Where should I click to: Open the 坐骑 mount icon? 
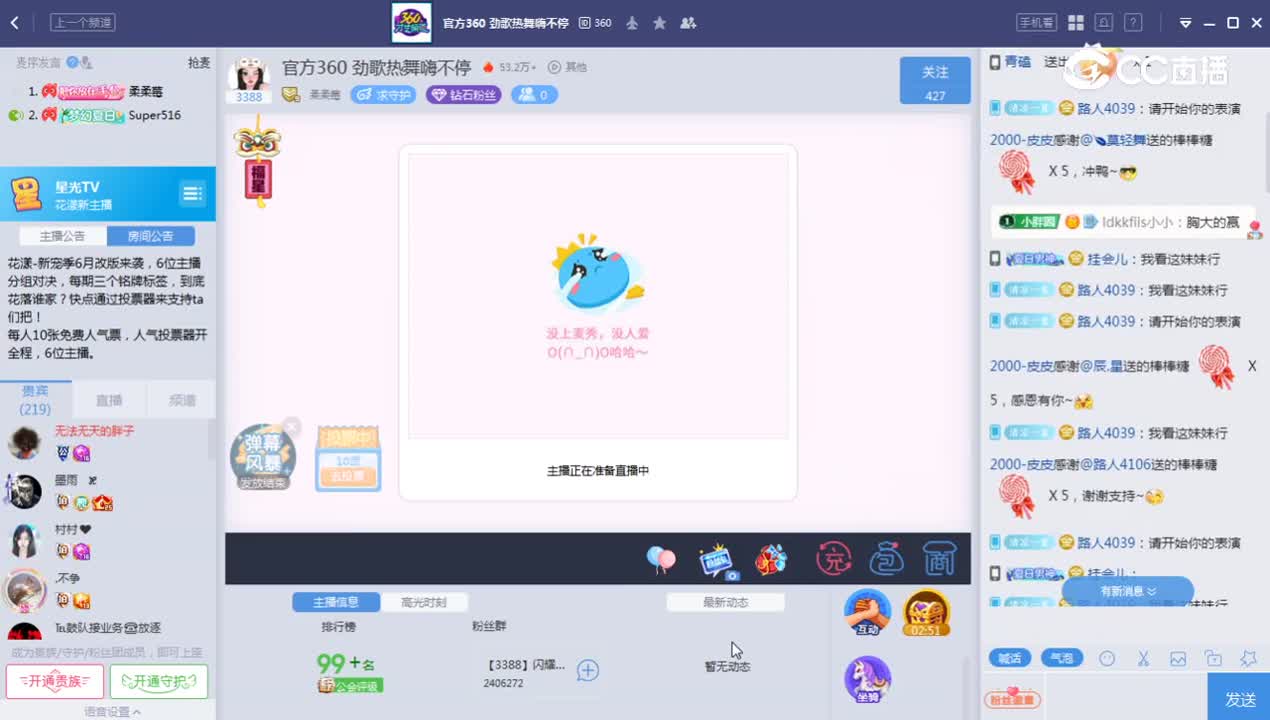click(x=867, y=680)
